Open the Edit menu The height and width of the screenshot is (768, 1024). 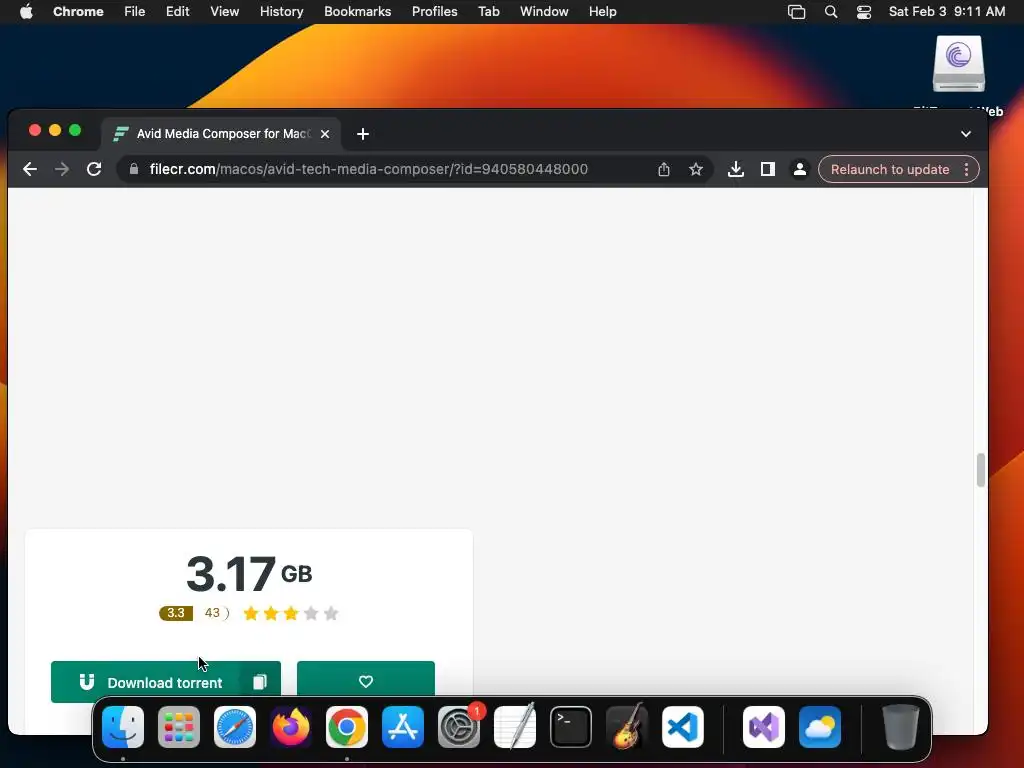point(178,11)
